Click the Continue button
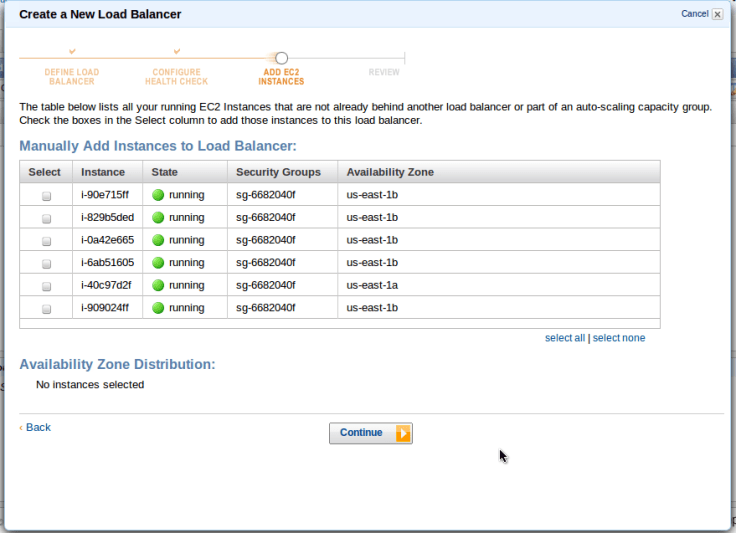Viewport: 736px width, 533px height. click(x=371, y=433)
